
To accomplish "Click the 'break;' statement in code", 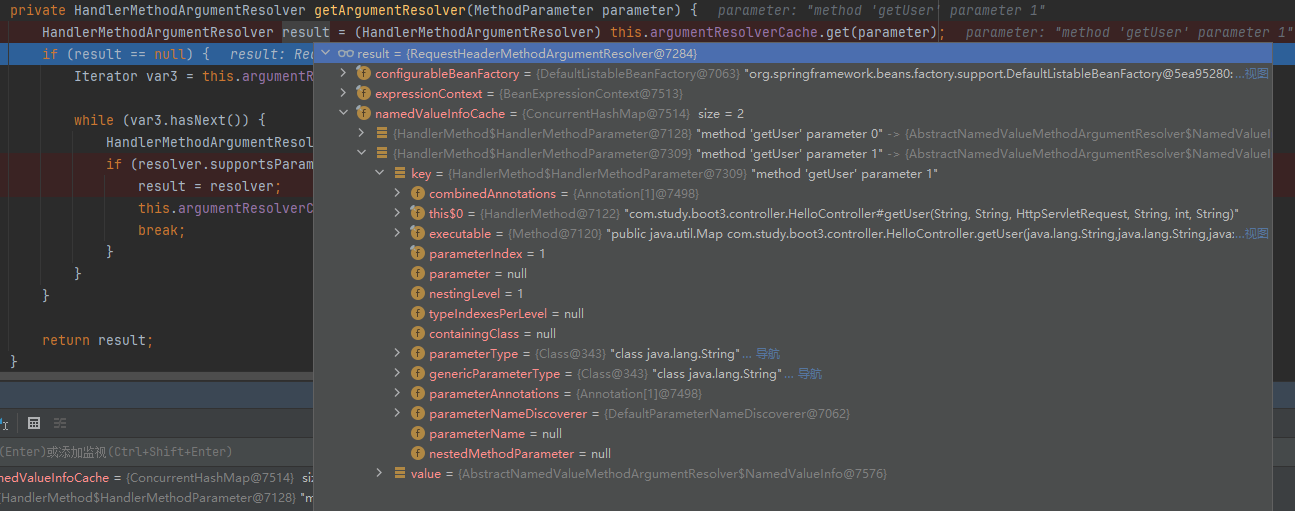I will point(162,230).
